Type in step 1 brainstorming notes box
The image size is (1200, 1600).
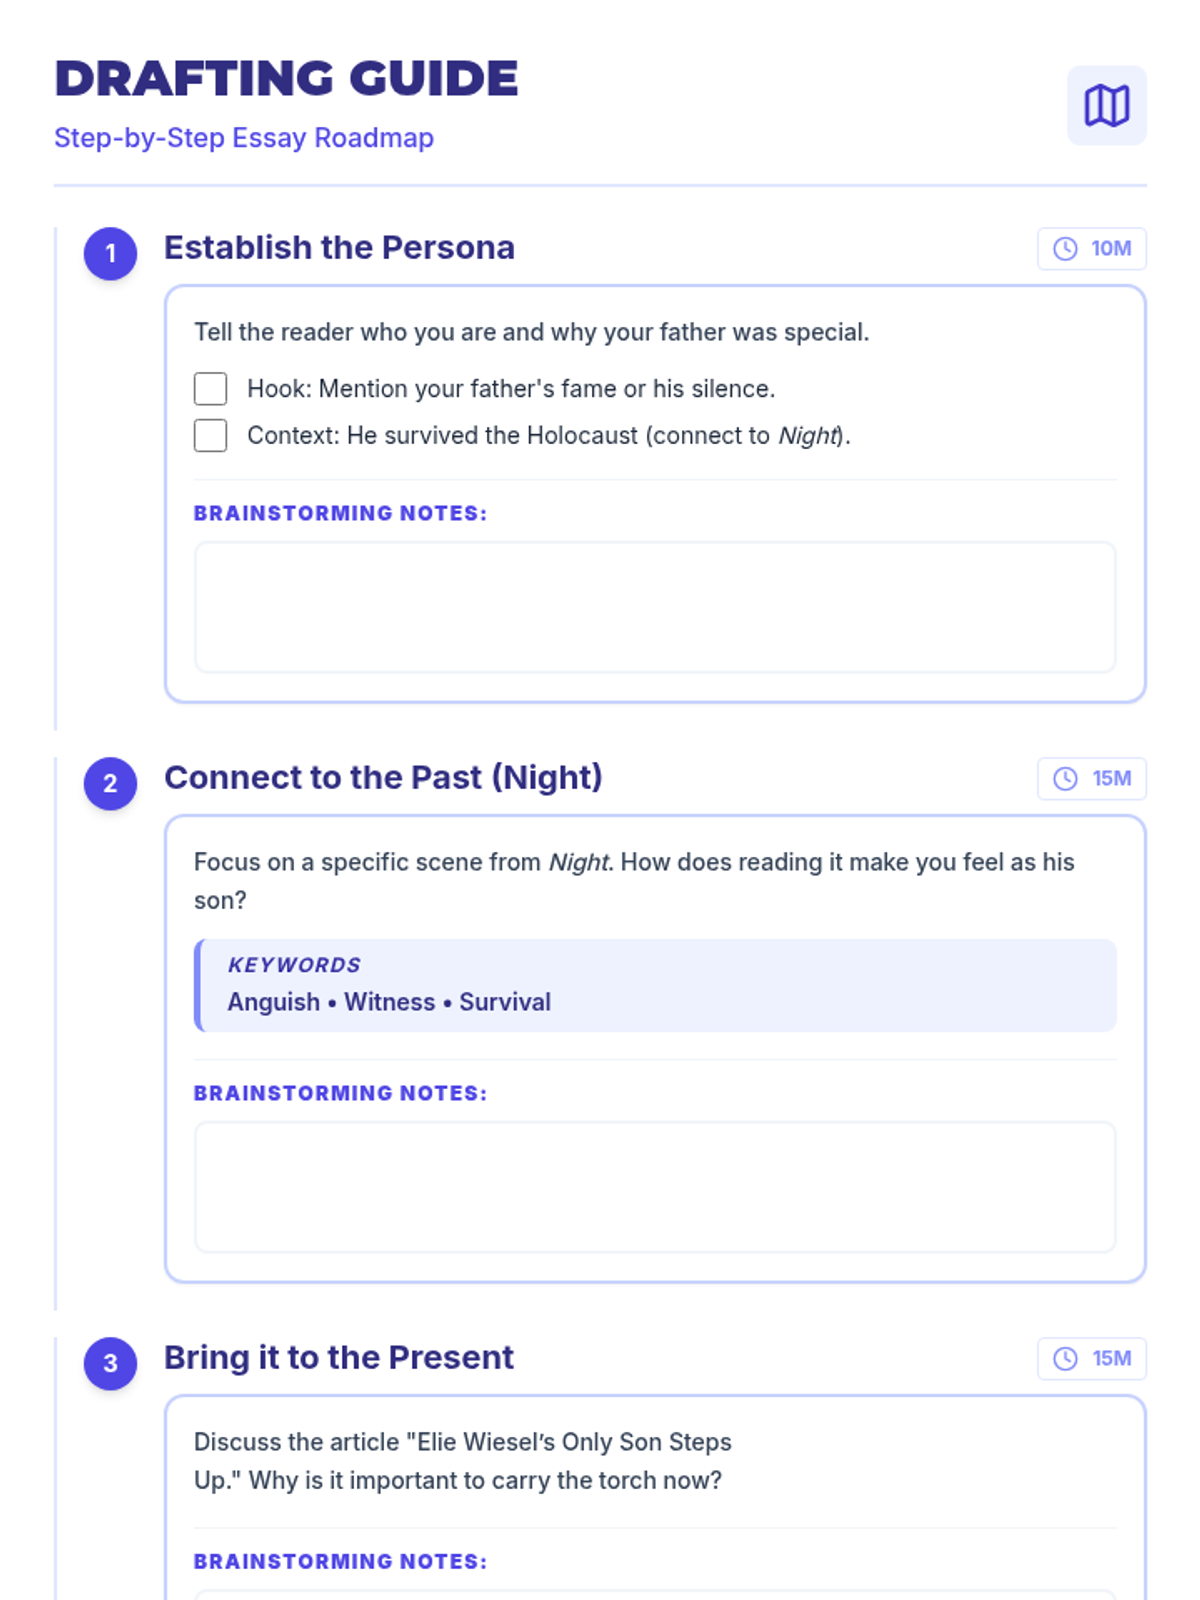655,607
